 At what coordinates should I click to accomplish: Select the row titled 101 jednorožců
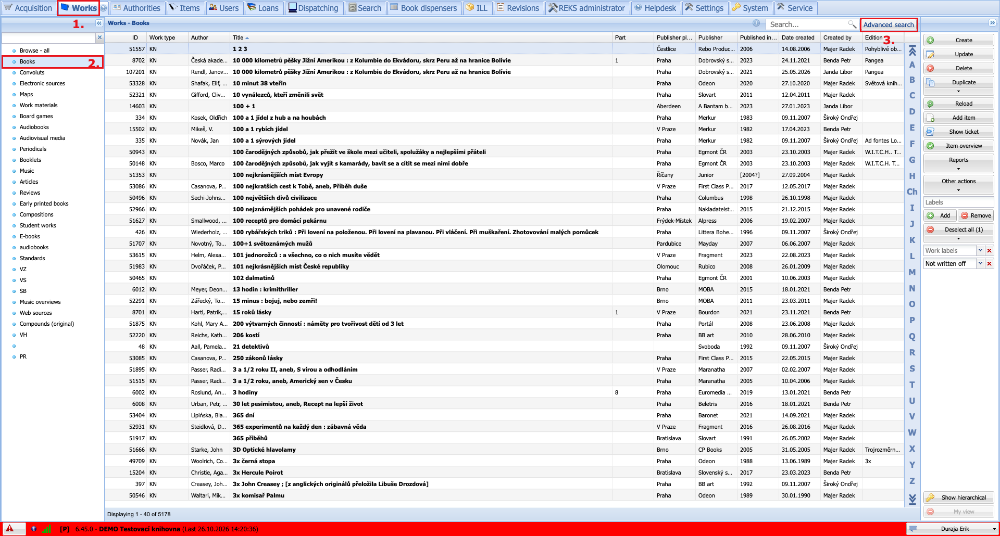click(x=504, y=255)
